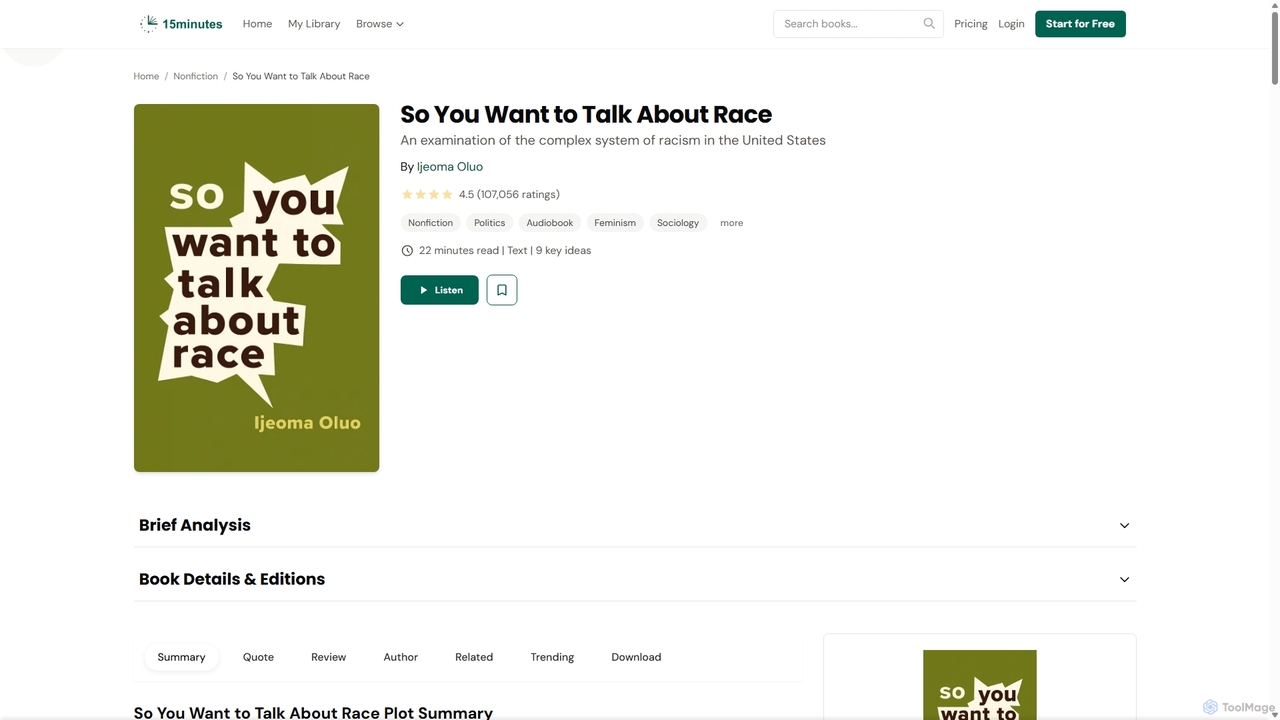Screen dimensions: 1280x720
Task: View the Trending tab
Action: (x=552, y=657)
